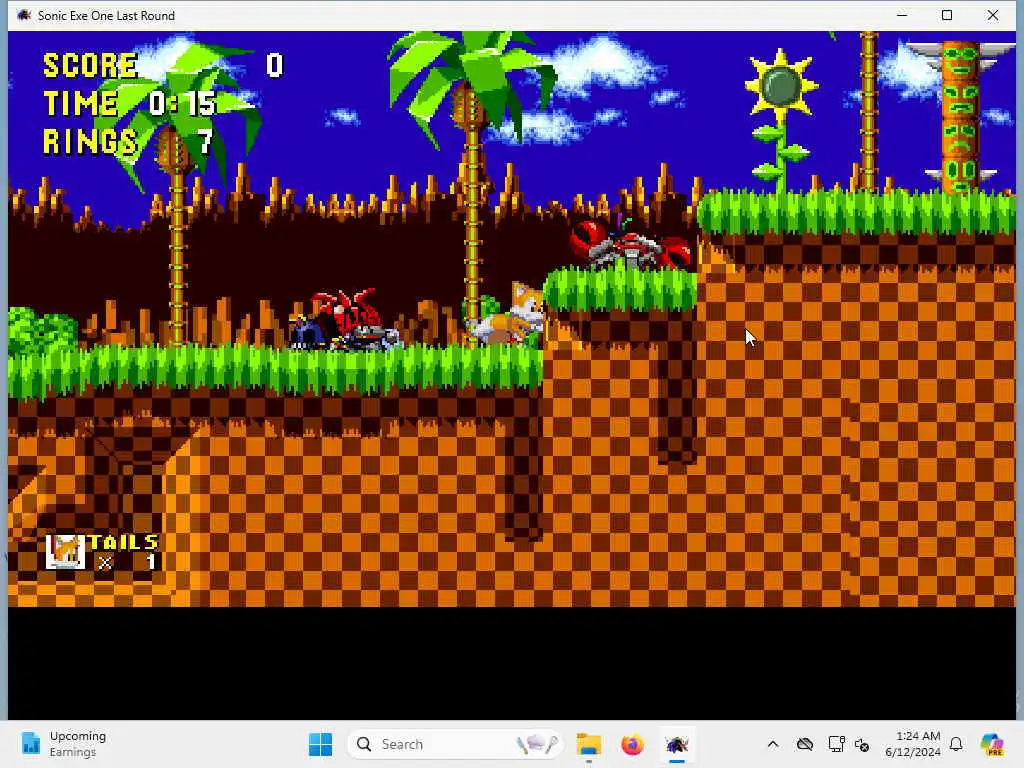Viewport: 1024px width, 768px height.
Task: Click the SCORE label in HUD
Action: click(x=90, y=65)
